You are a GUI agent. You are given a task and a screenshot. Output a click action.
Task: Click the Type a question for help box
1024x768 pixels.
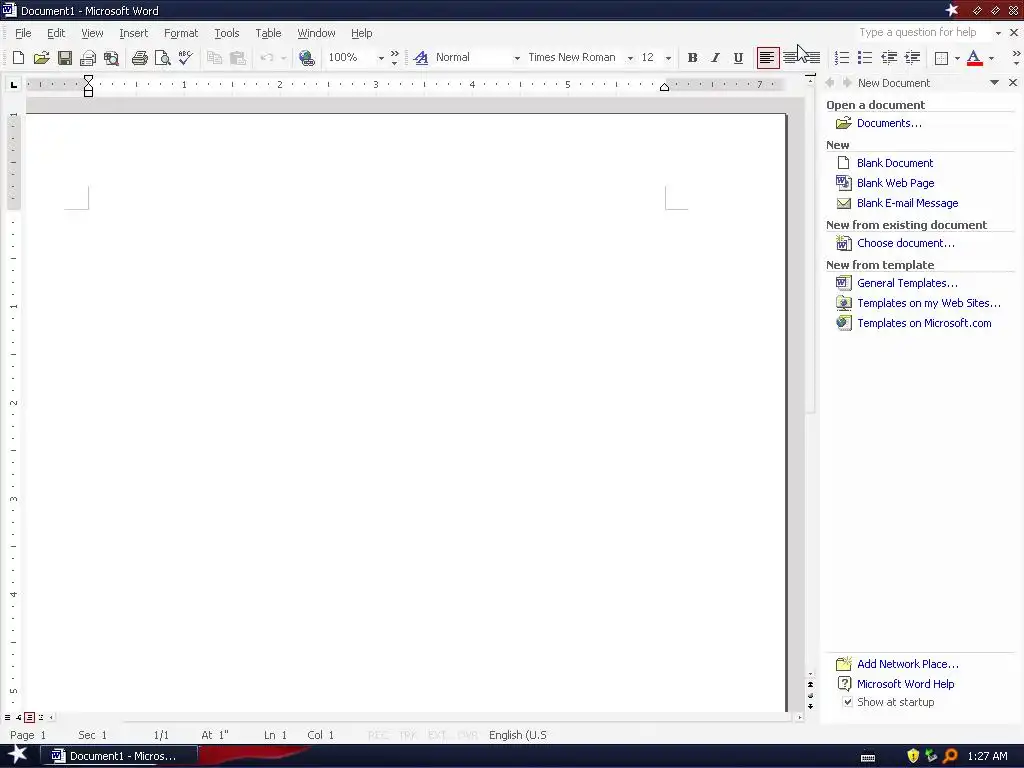pos(922,33)
